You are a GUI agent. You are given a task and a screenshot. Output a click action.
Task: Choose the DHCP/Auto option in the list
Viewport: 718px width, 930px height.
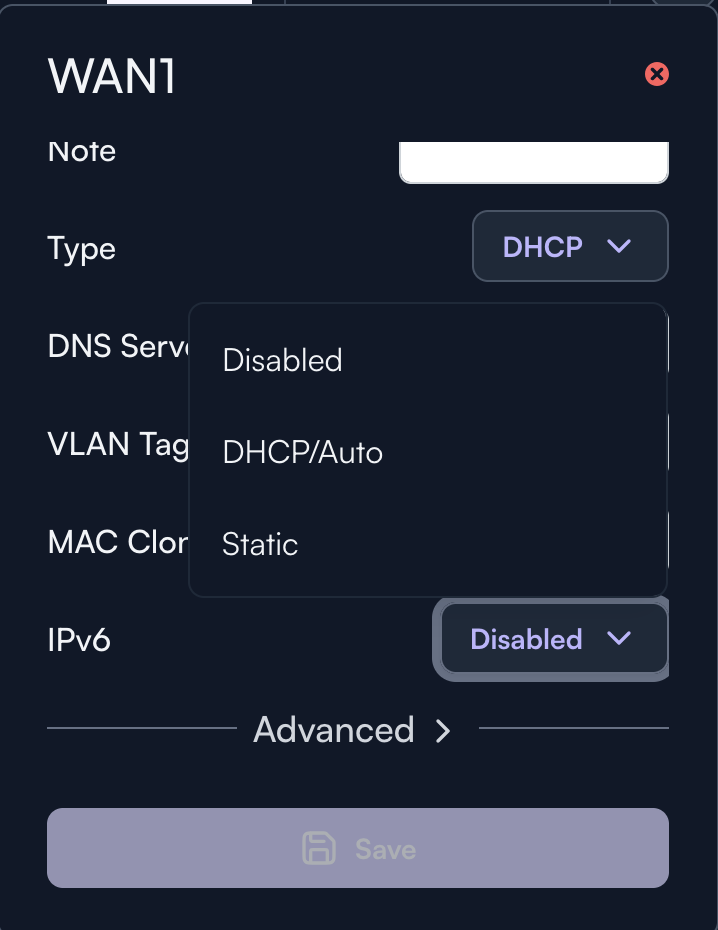pyautogui.click(x=303, y=453)
